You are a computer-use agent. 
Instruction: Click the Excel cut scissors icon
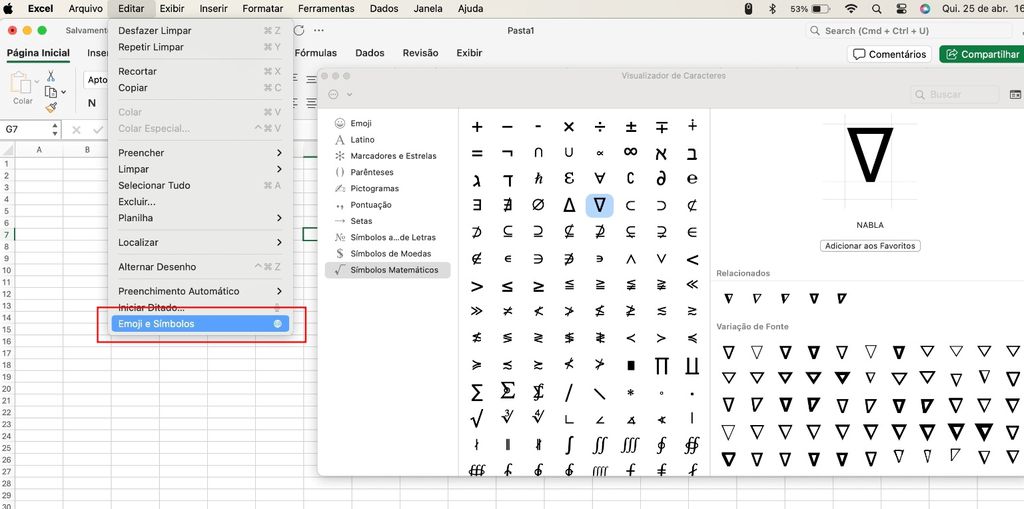tap(51, 76)
